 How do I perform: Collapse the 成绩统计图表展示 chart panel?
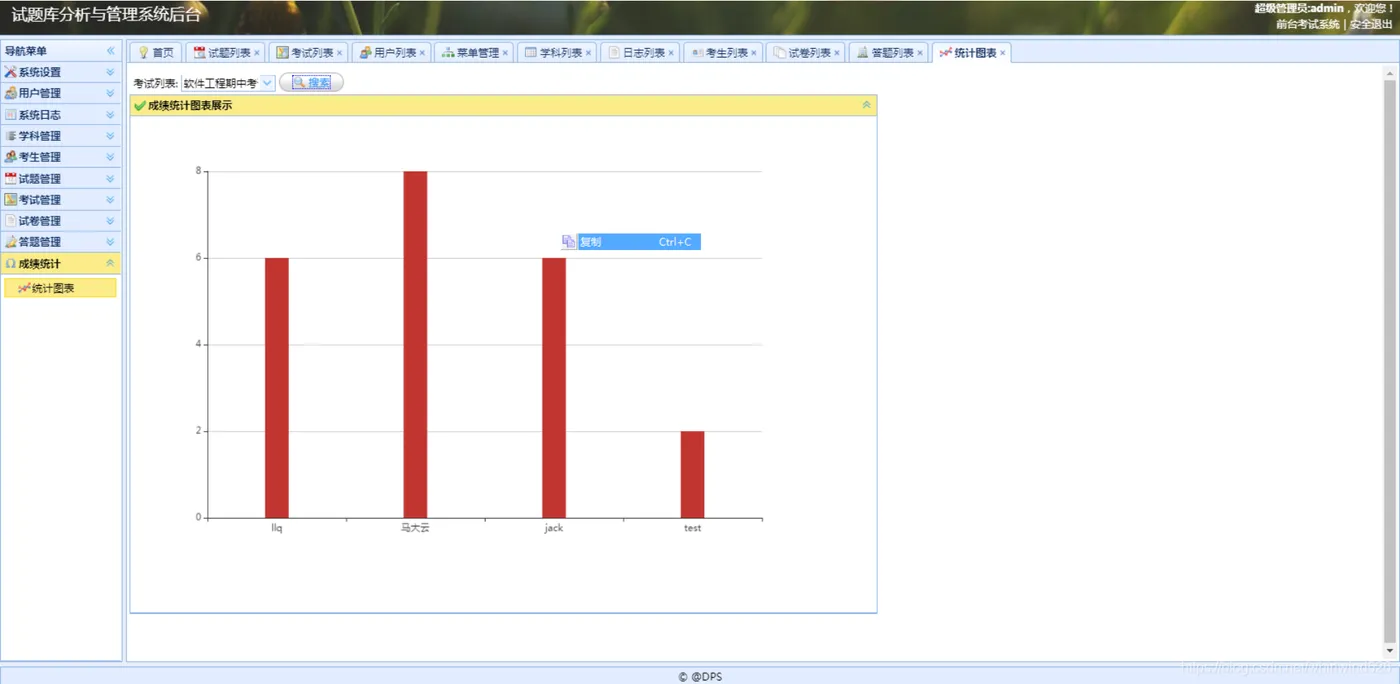tap(866, 105)
